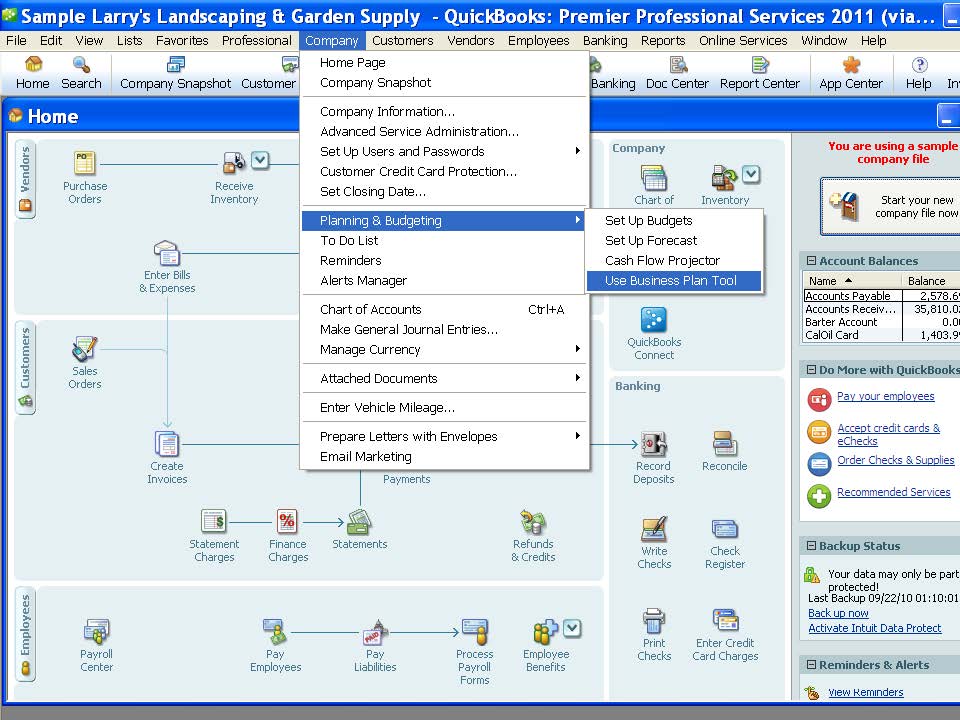The image size is (960, 720).
Task: Click the Help toolbar button
Action: click(x=918, y=73)
